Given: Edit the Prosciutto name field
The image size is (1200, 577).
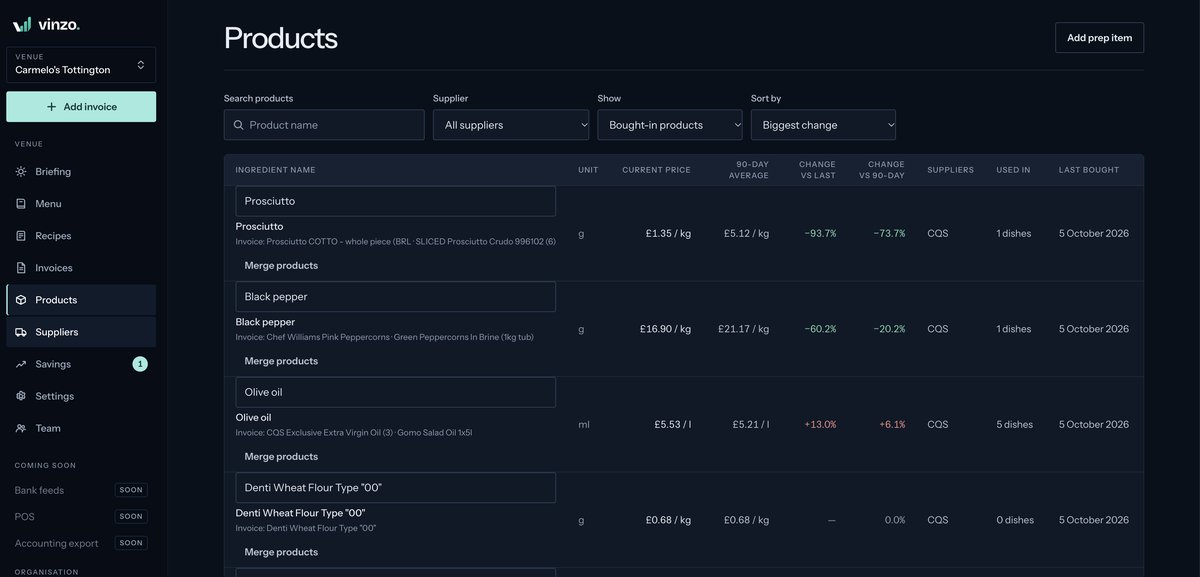Looking at the screenshot, I should coord(396,201).
